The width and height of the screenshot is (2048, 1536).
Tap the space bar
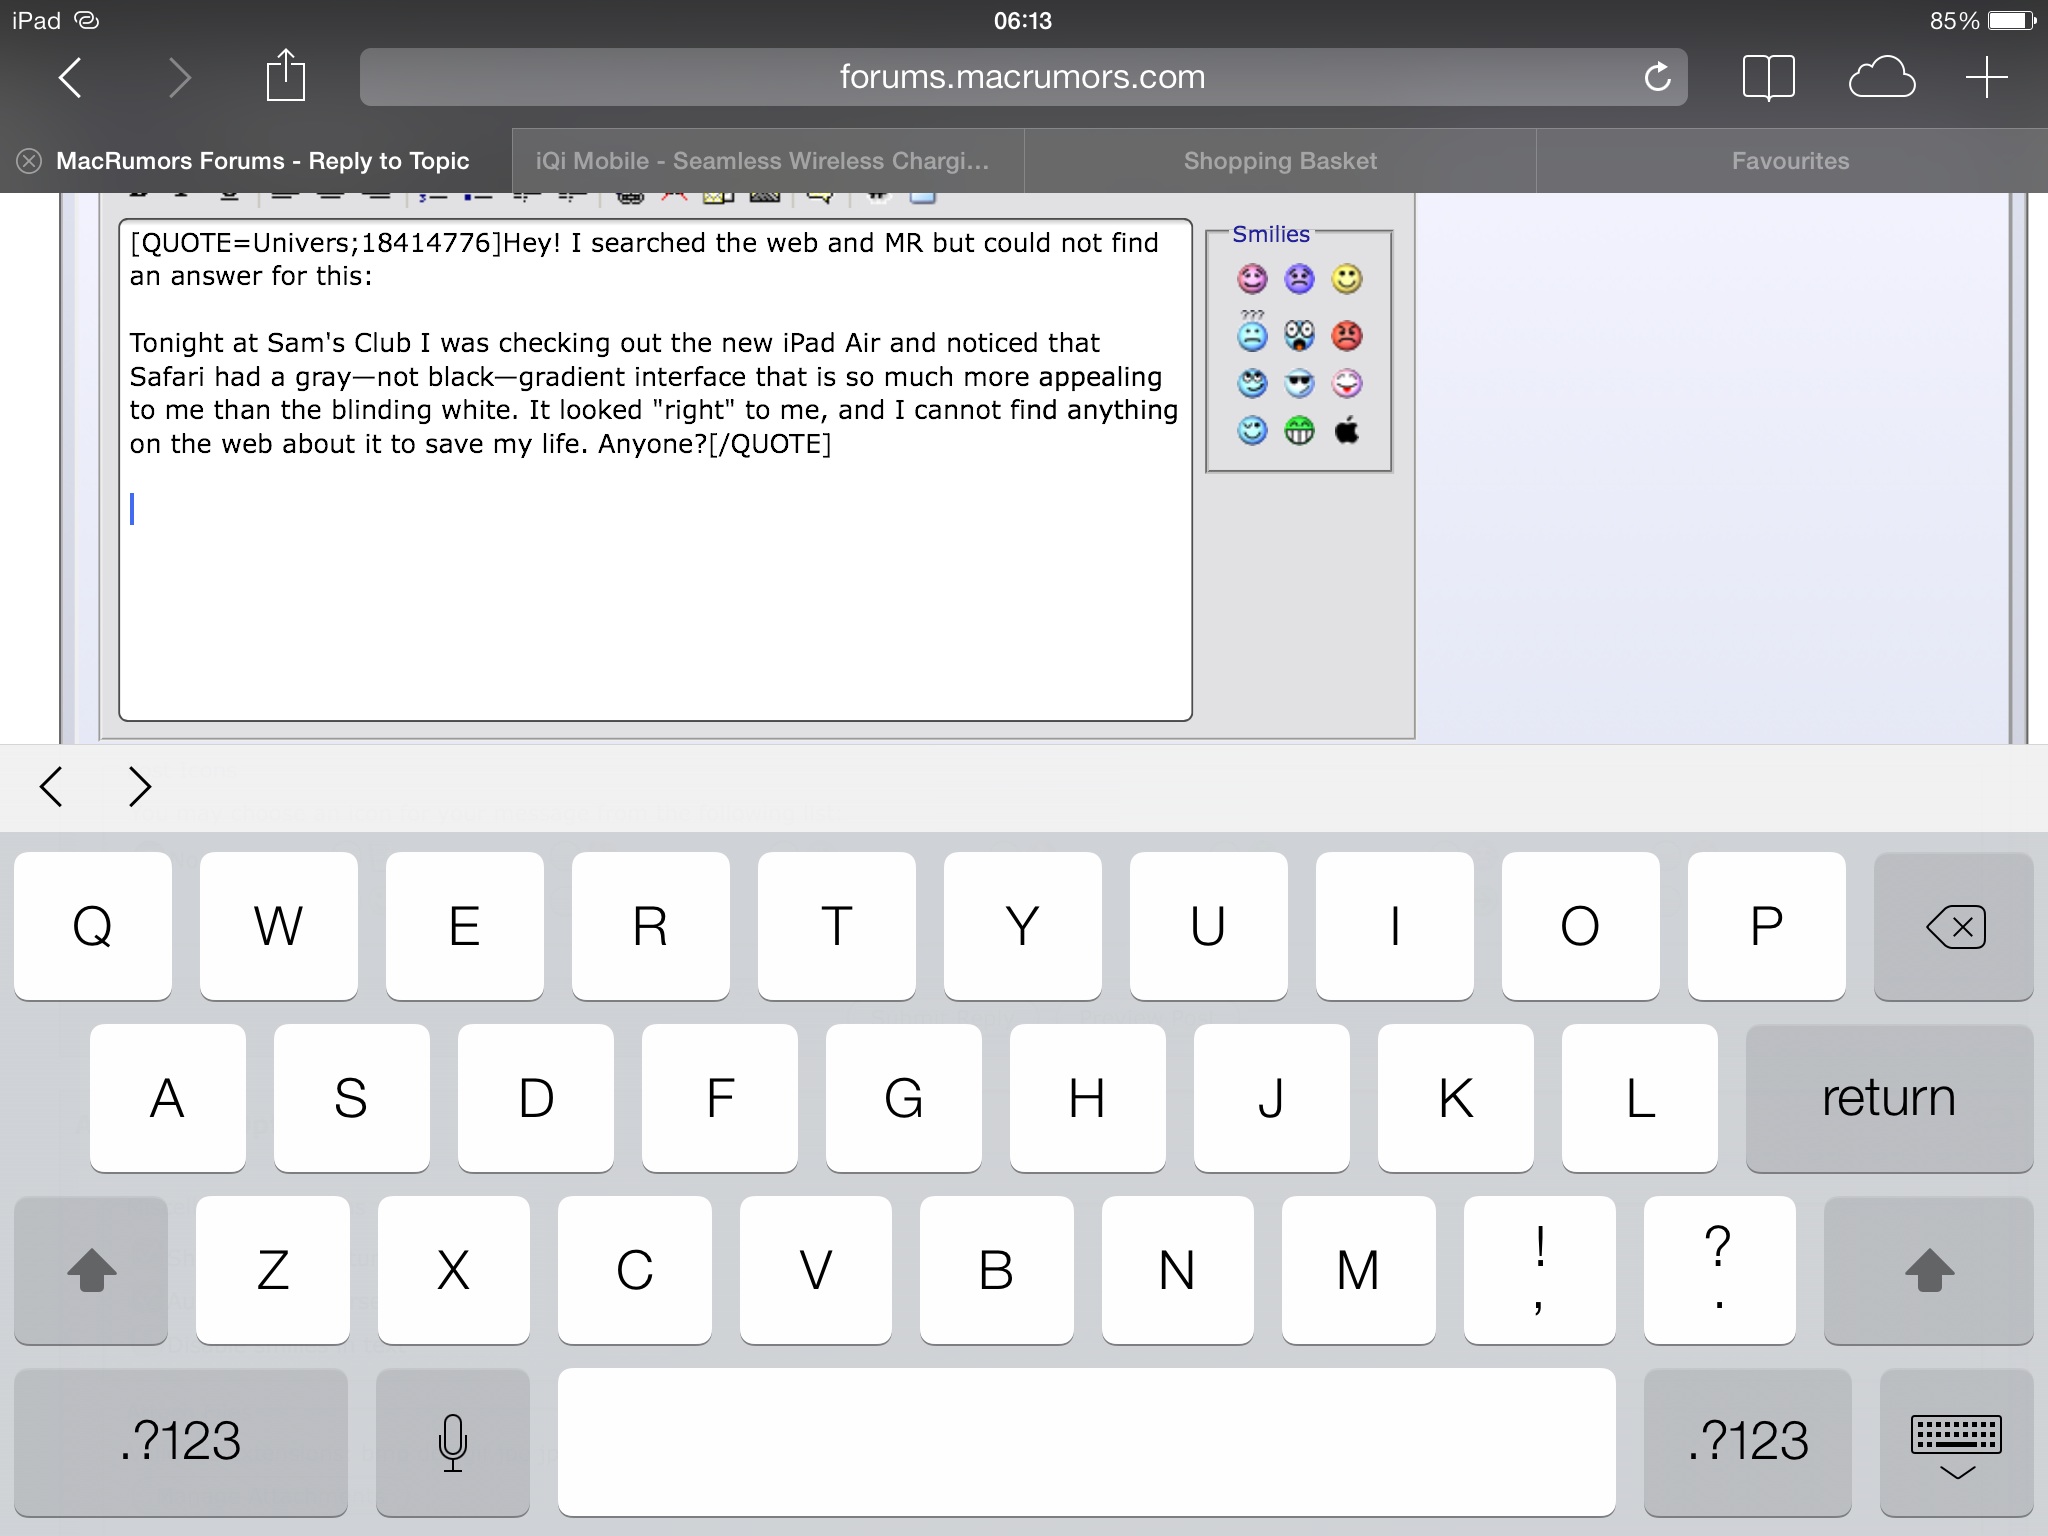[1086, 1442]
